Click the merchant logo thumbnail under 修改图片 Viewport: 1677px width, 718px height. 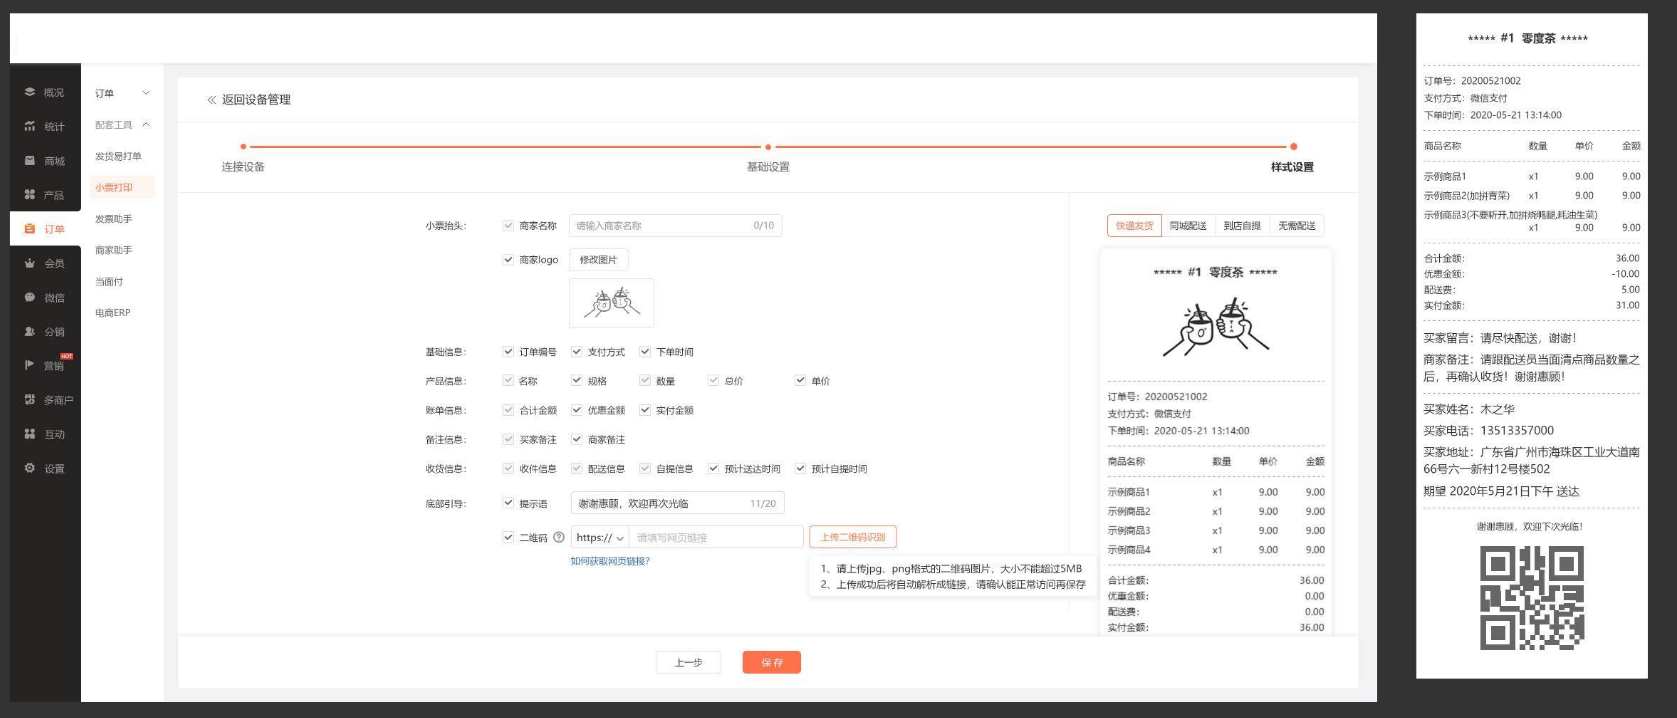[612, 303]
